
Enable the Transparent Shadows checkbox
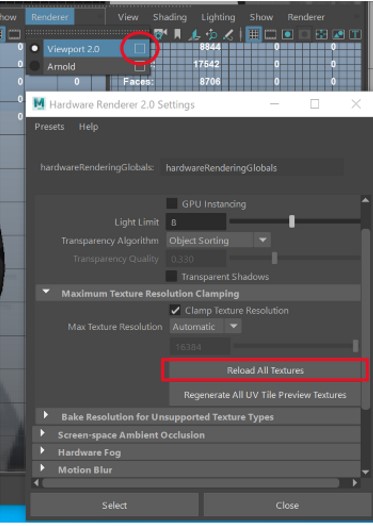171,276
